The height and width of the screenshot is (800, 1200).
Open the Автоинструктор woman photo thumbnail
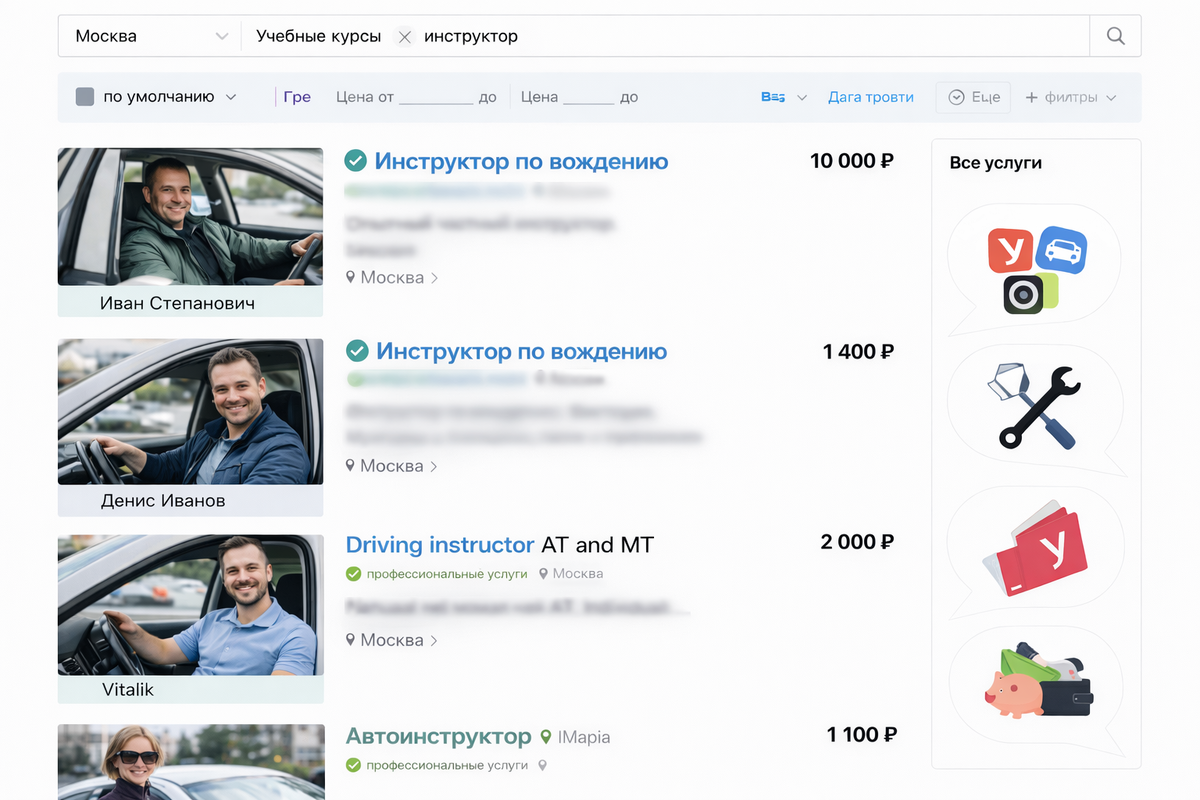point(190,762)
